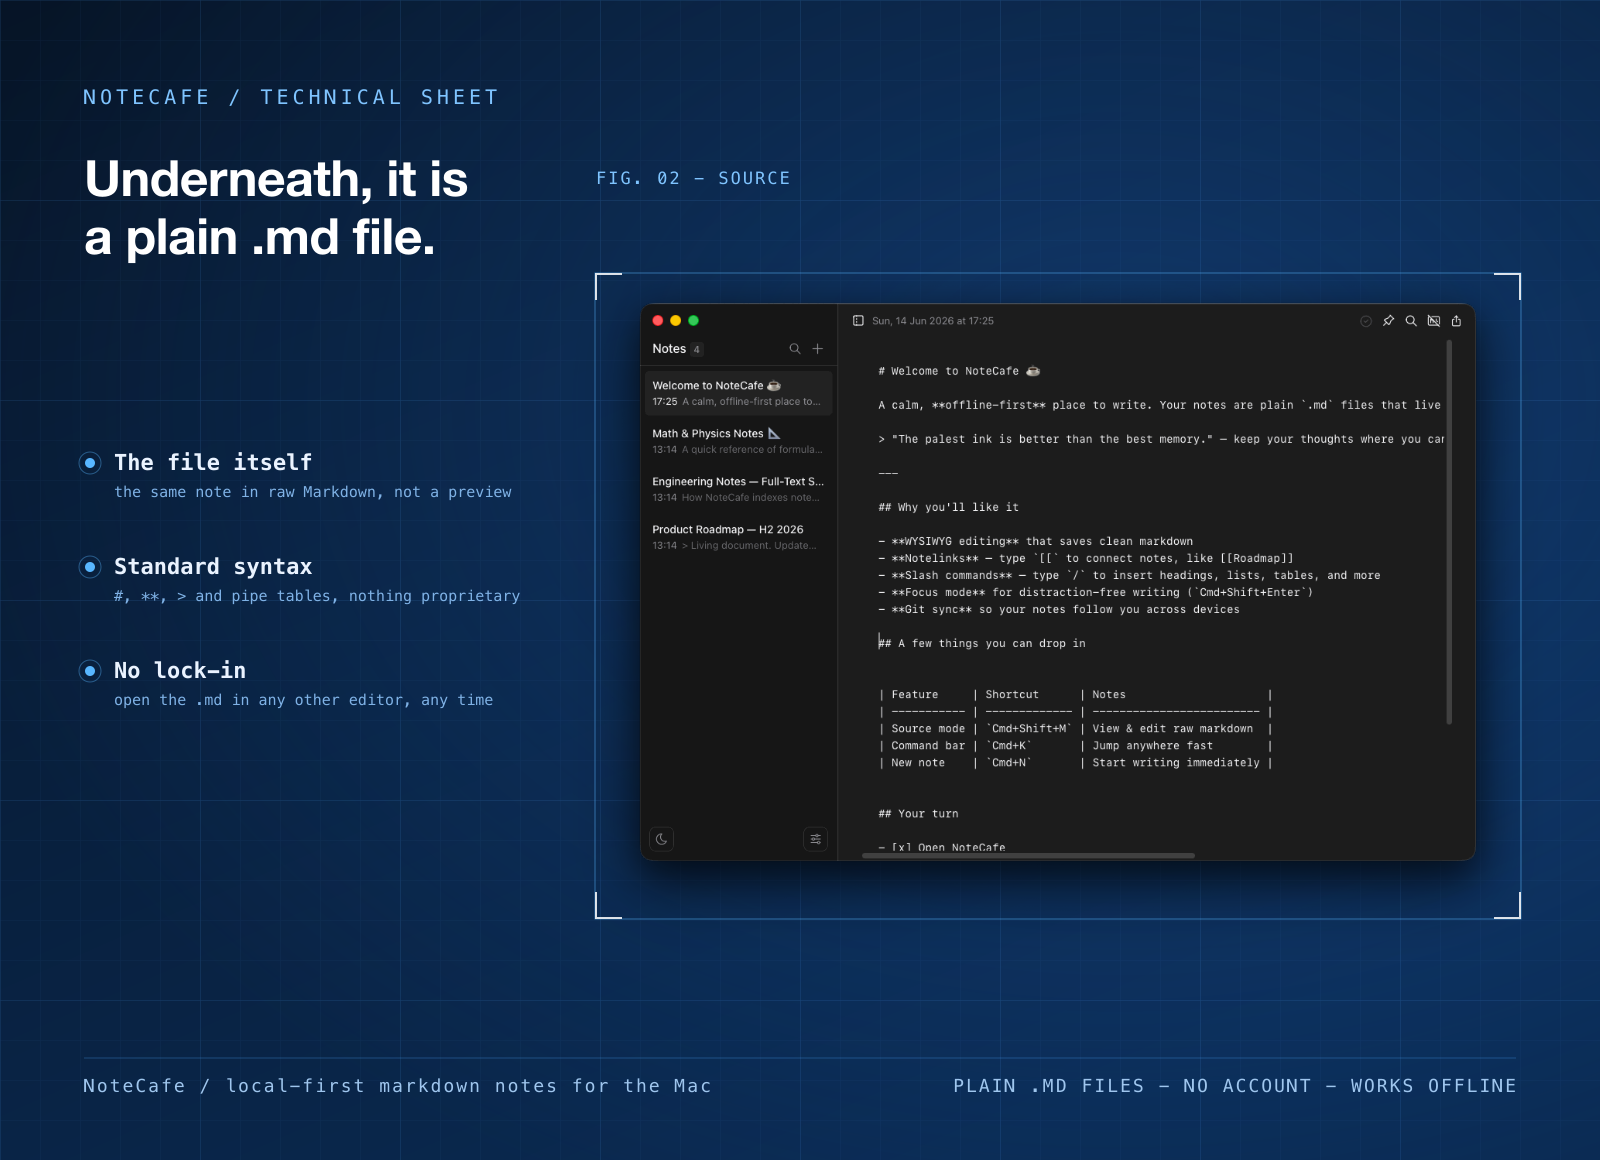Minimize the NoteCafe window with the yellow button
This screenshot has width=1600, height=1160.
click(676, 321)
